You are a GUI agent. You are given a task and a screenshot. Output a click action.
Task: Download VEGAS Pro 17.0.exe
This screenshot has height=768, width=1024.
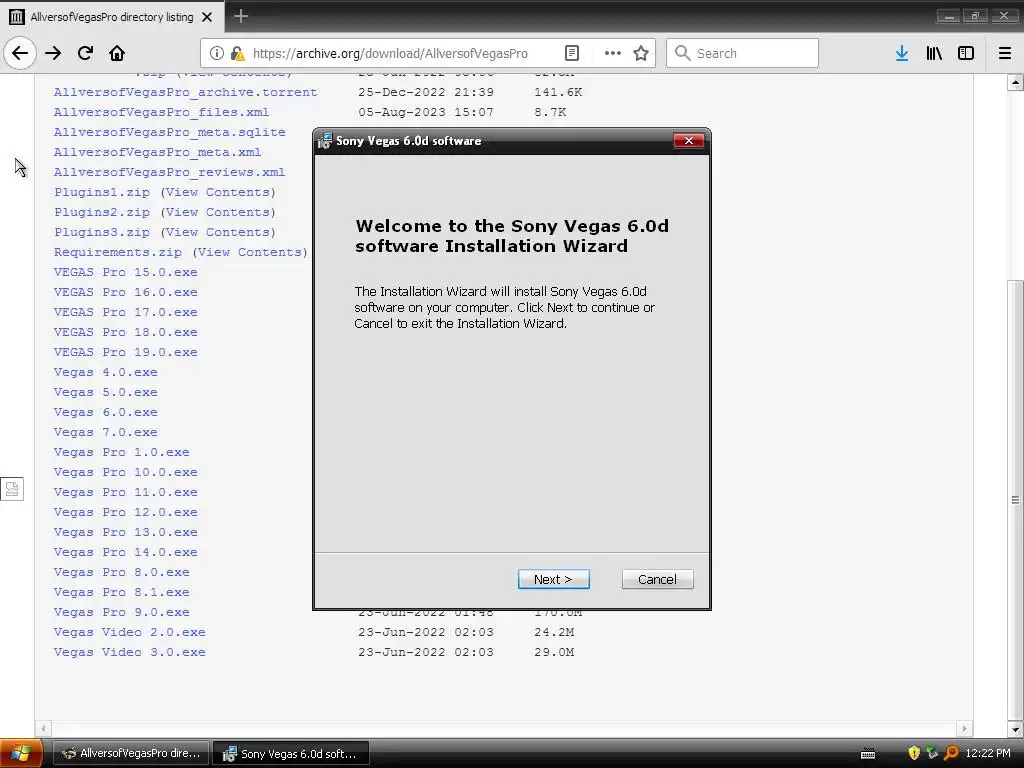(125, 312)
